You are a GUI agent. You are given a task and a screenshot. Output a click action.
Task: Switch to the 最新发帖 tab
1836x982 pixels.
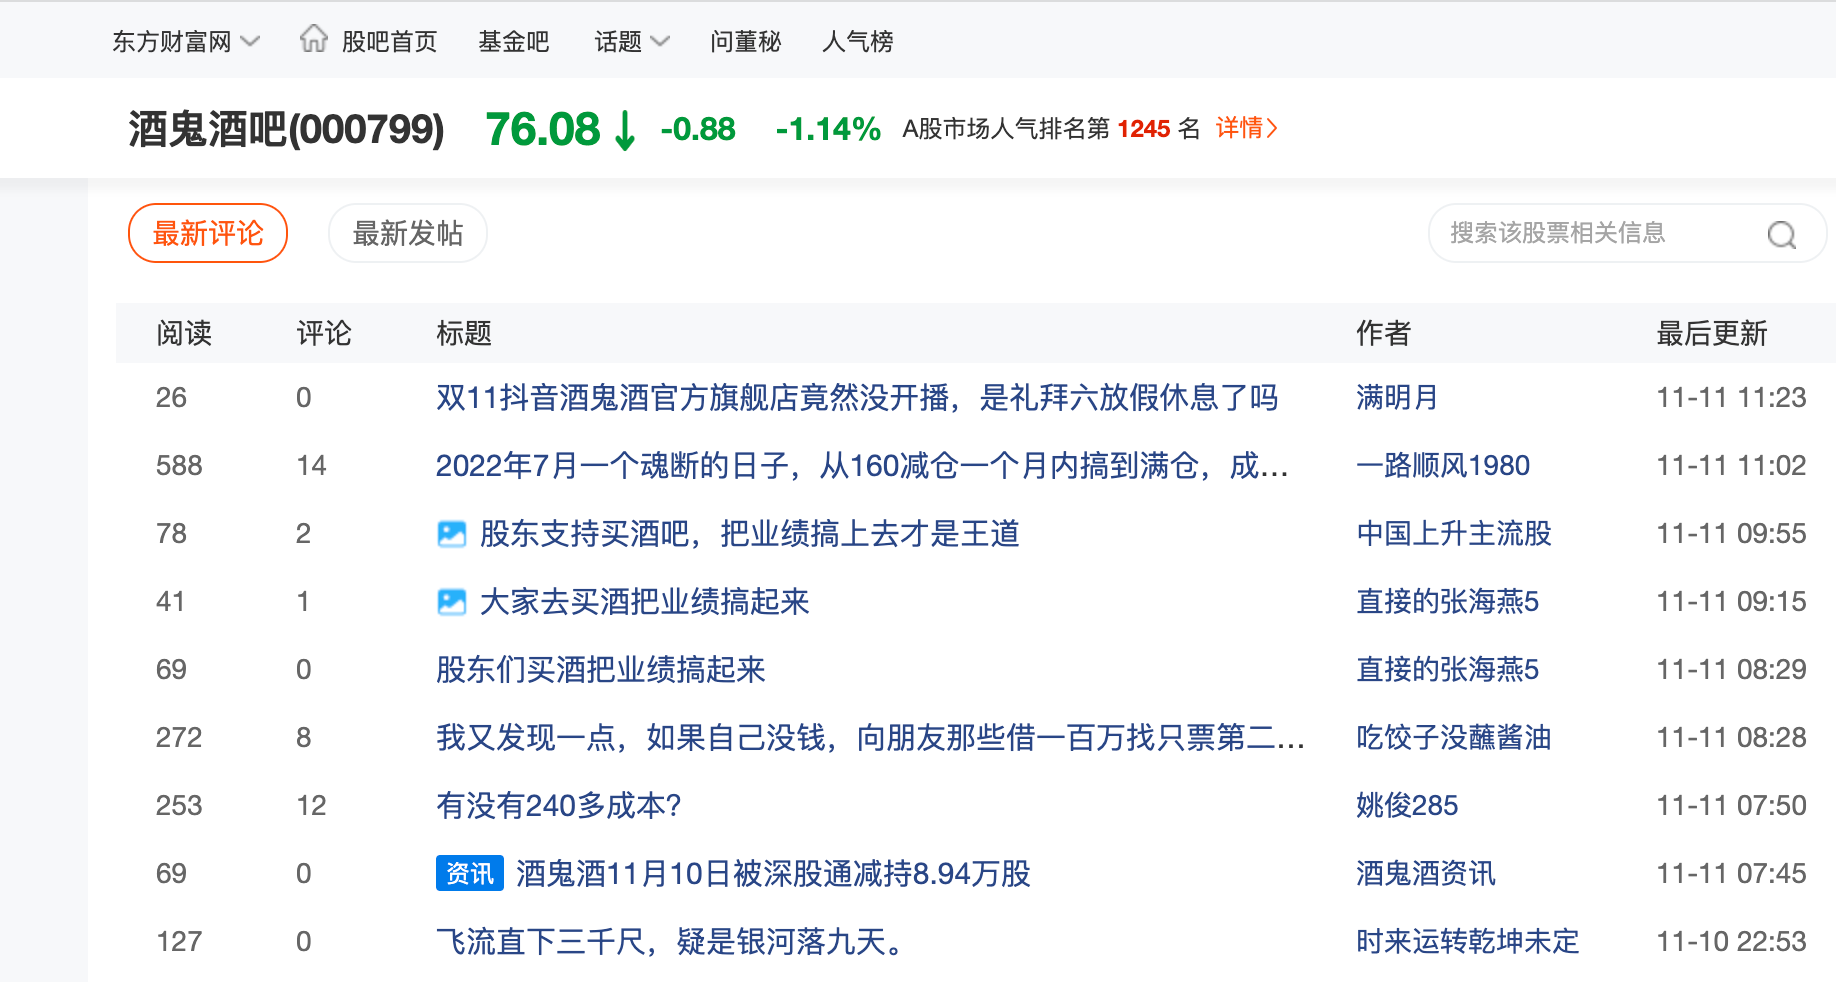coord(408,233)
